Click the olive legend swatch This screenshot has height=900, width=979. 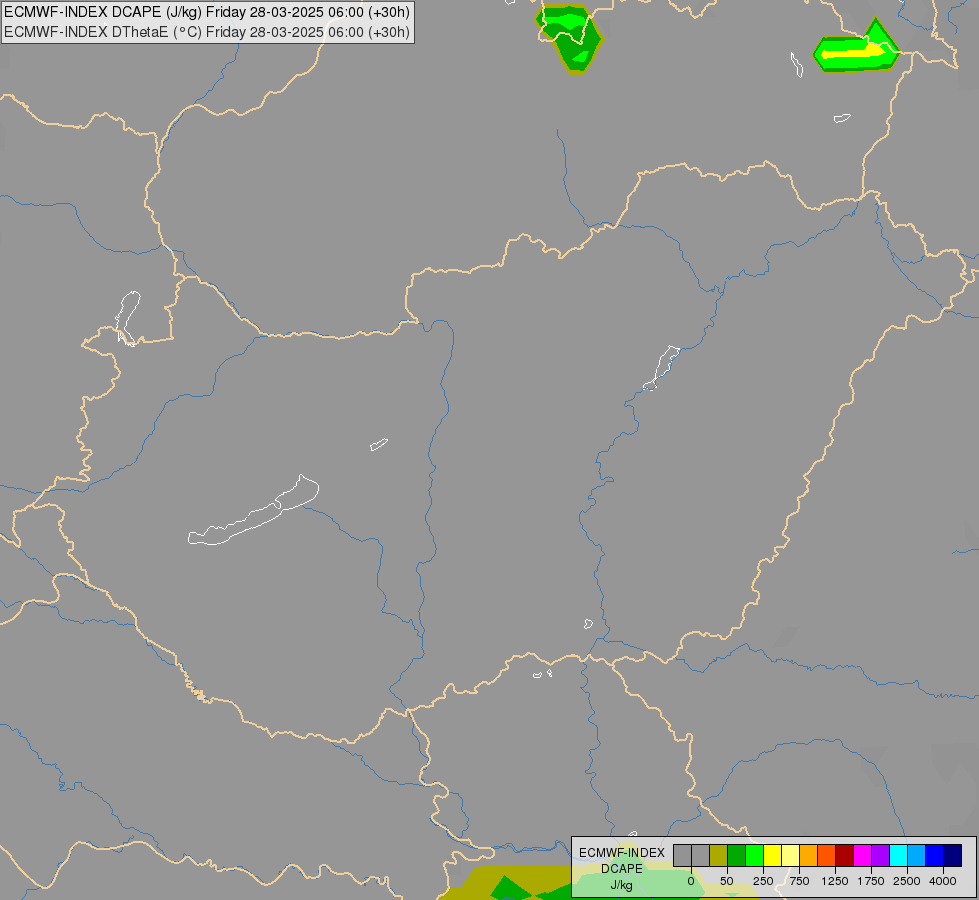pos(718,855)
